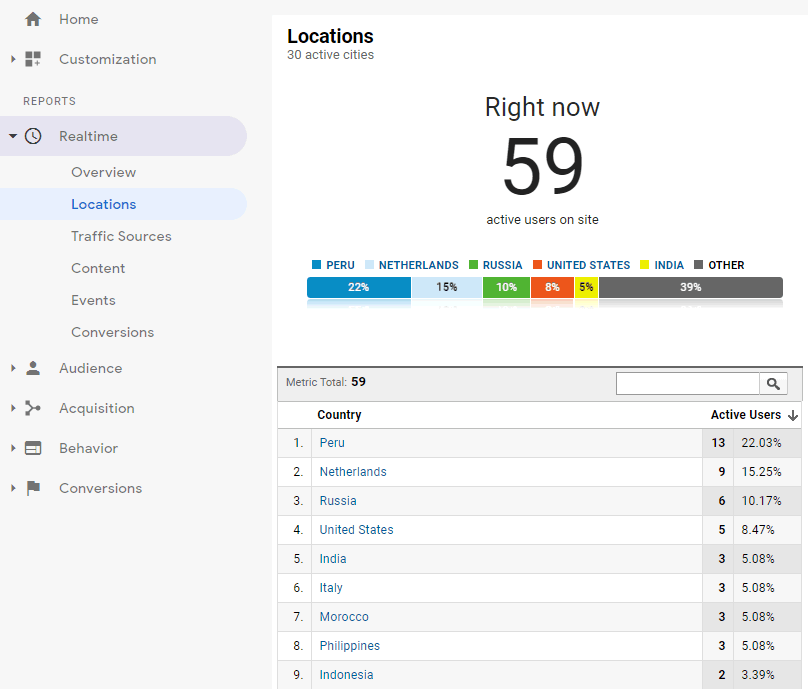Image resolution: width=808 pixels, height=689 pixels.
Task: Open the Events report under Realtime
Action: tap(93, 300)
